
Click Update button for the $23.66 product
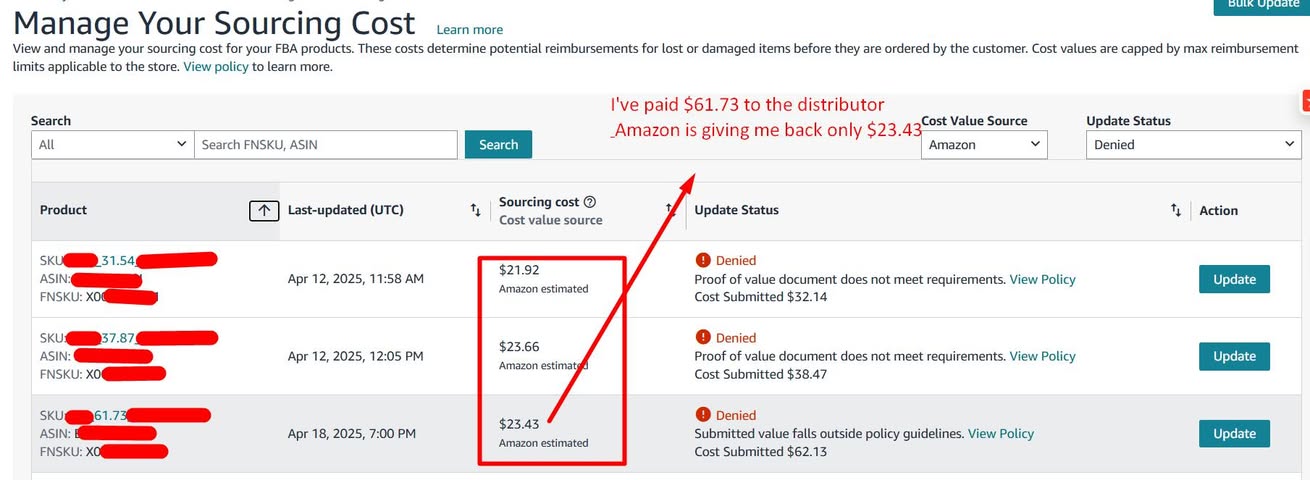pyautogui.click(x=1234, y=356)
